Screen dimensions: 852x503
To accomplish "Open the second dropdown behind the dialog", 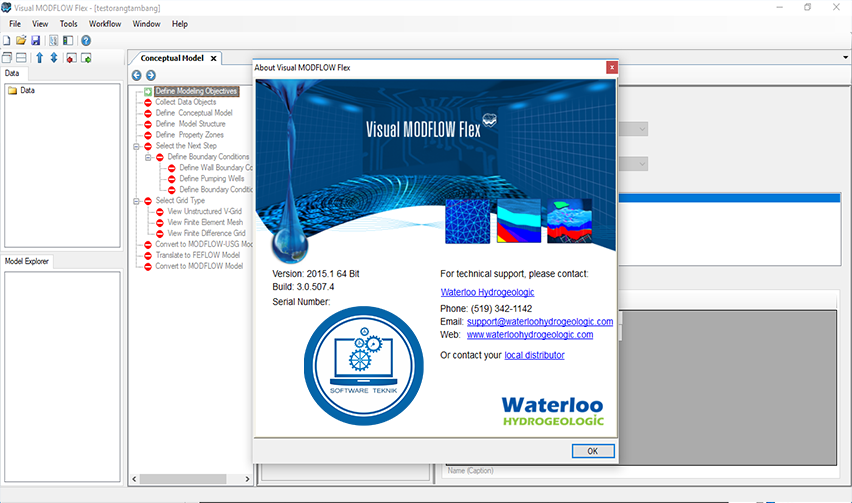I will pyautogui.click(x=642, y=164).
